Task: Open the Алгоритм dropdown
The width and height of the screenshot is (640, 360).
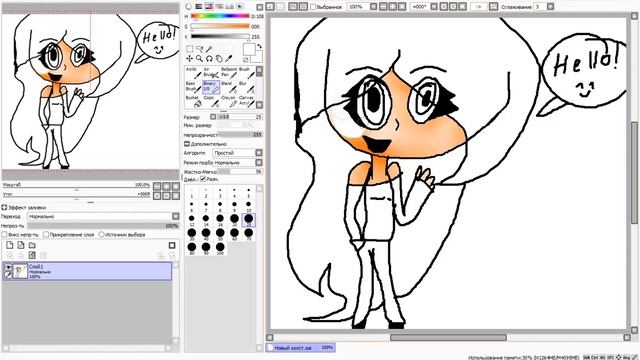Action: click(259, 153)
